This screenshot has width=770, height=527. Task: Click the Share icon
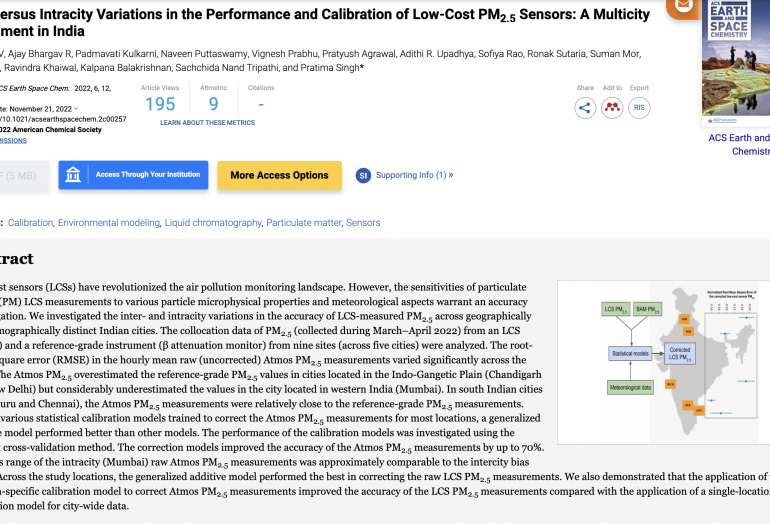point(585,107)
